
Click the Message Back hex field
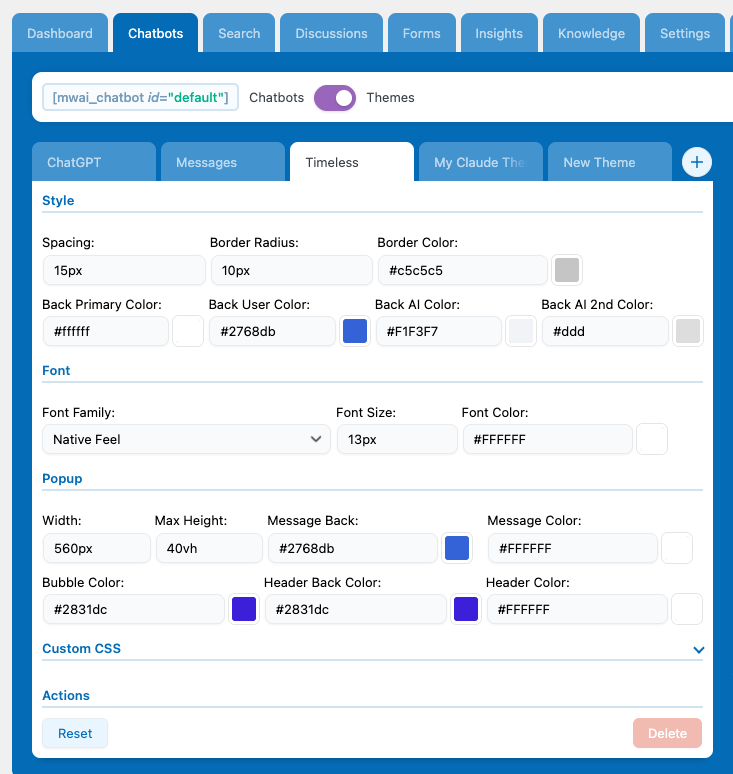click(x=353, y=548)
